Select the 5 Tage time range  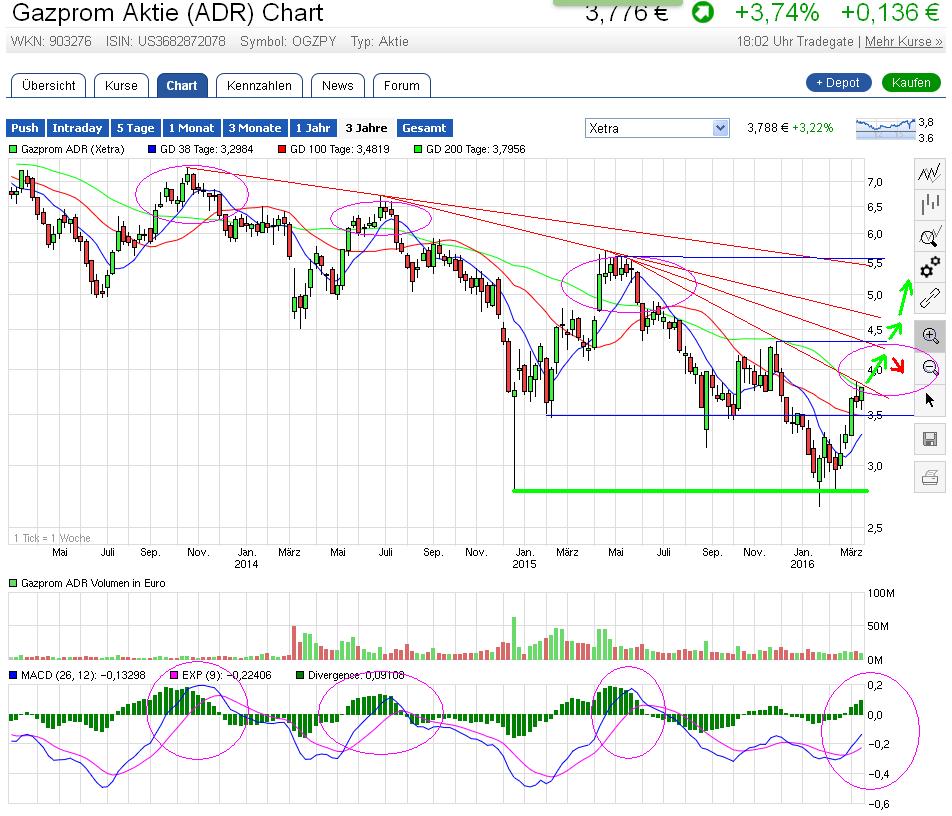(x=135, y=128)
